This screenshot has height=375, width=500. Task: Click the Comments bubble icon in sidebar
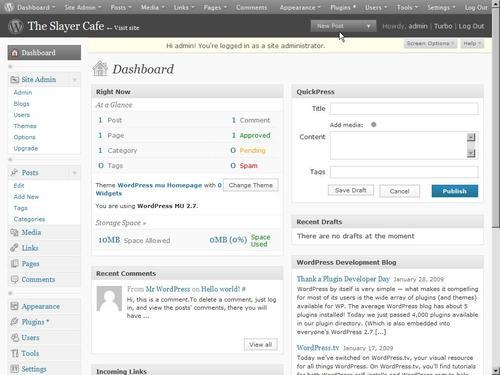(14, 279)
